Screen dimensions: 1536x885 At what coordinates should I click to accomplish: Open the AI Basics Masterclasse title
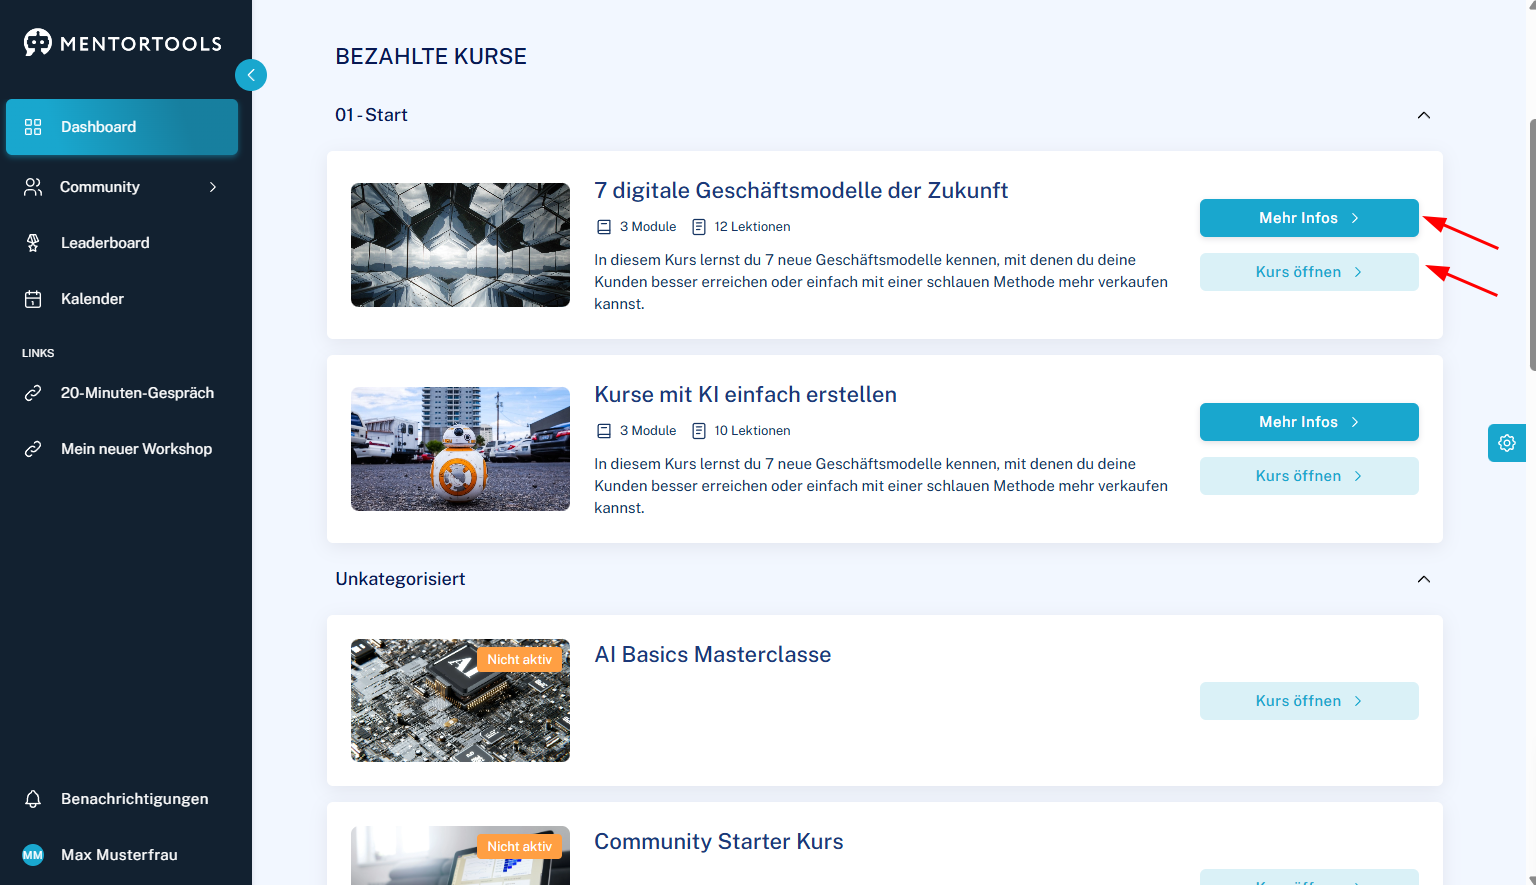713,654
